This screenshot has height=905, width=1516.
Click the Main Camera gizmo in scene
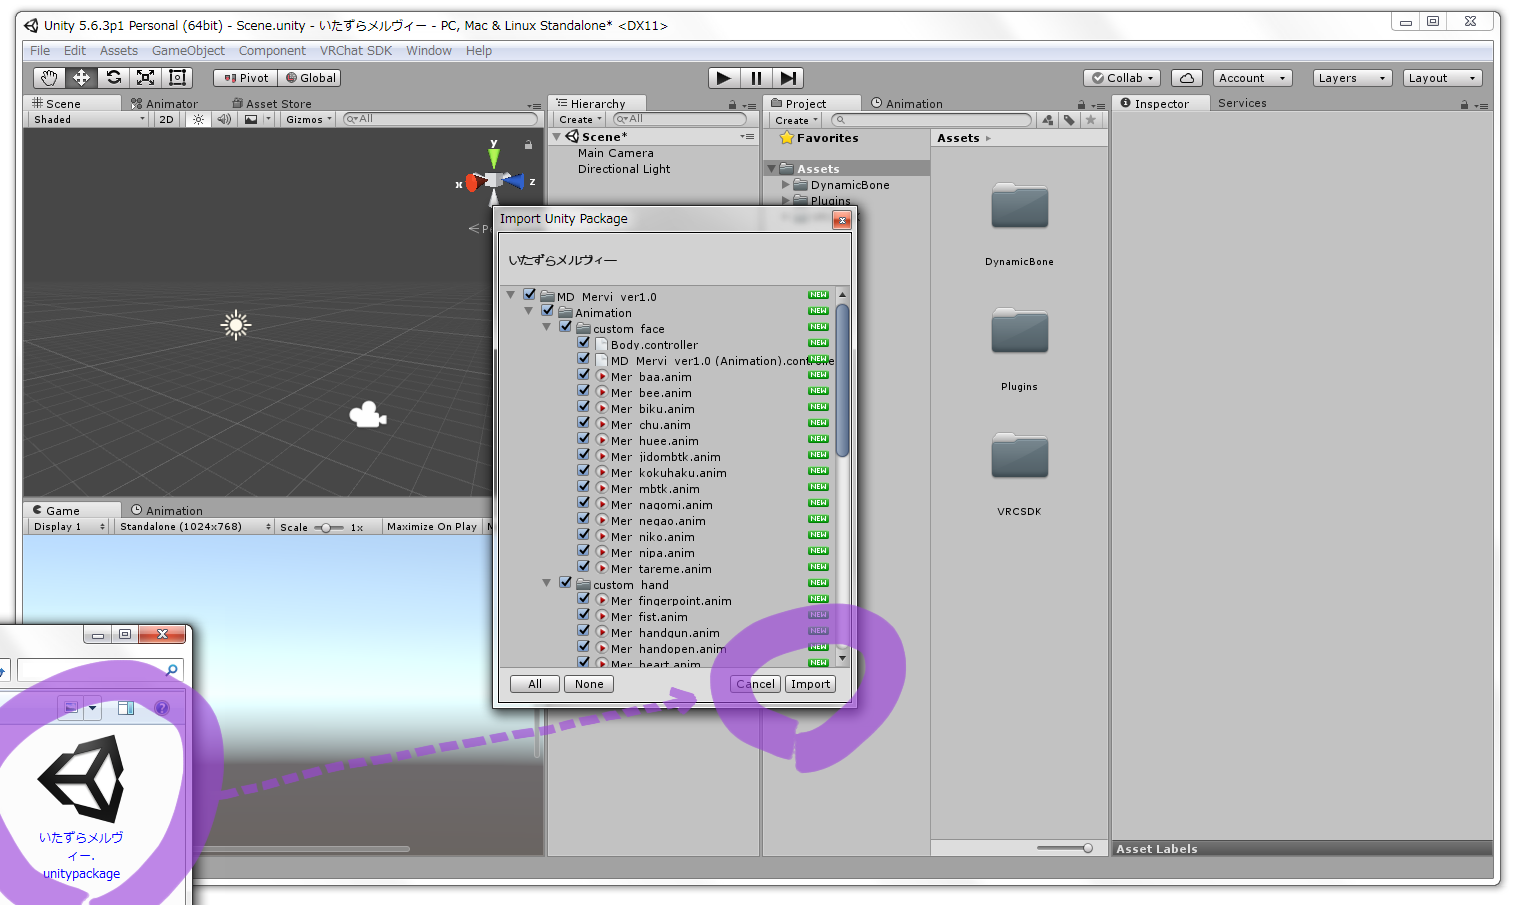click(x=368, y=414)
